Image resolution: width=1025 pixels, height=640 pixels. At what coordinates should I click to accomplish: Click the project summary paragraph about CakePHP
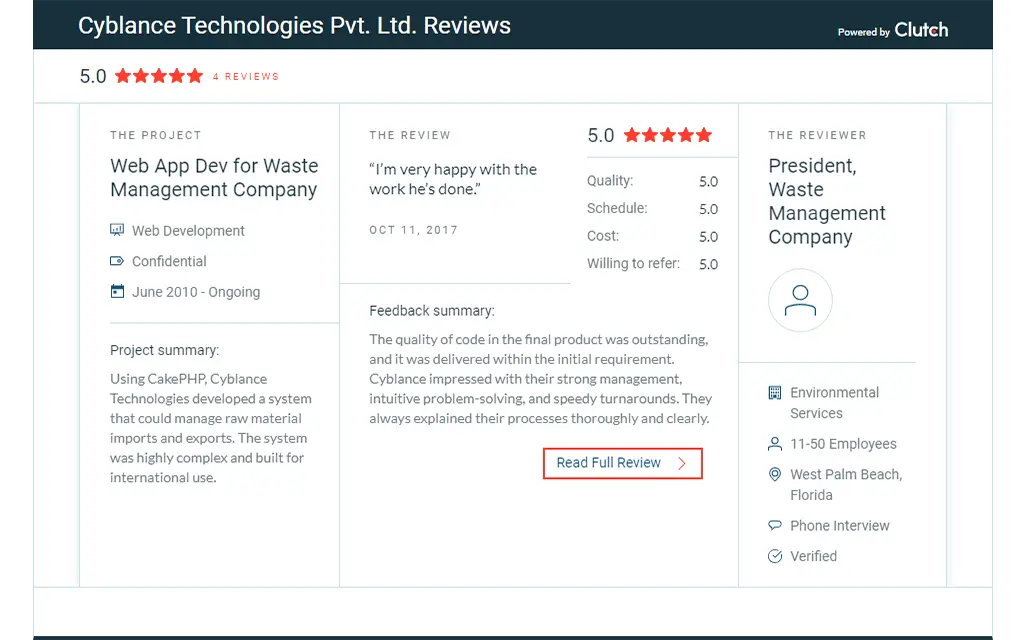[211, 428]
